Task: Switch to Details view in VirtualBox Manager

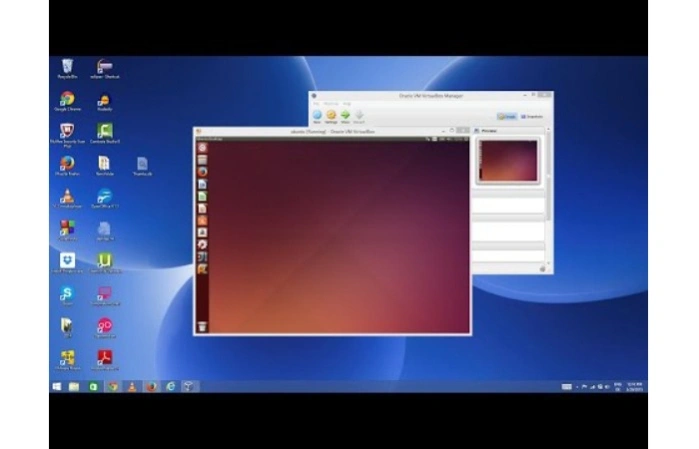Action: pyautogui.click(x=507, y=116)
